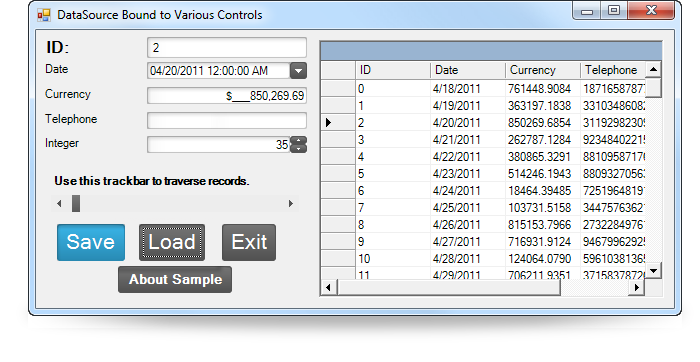
Task: Click the ID cell with value 3
Action: tap(393, 139)
